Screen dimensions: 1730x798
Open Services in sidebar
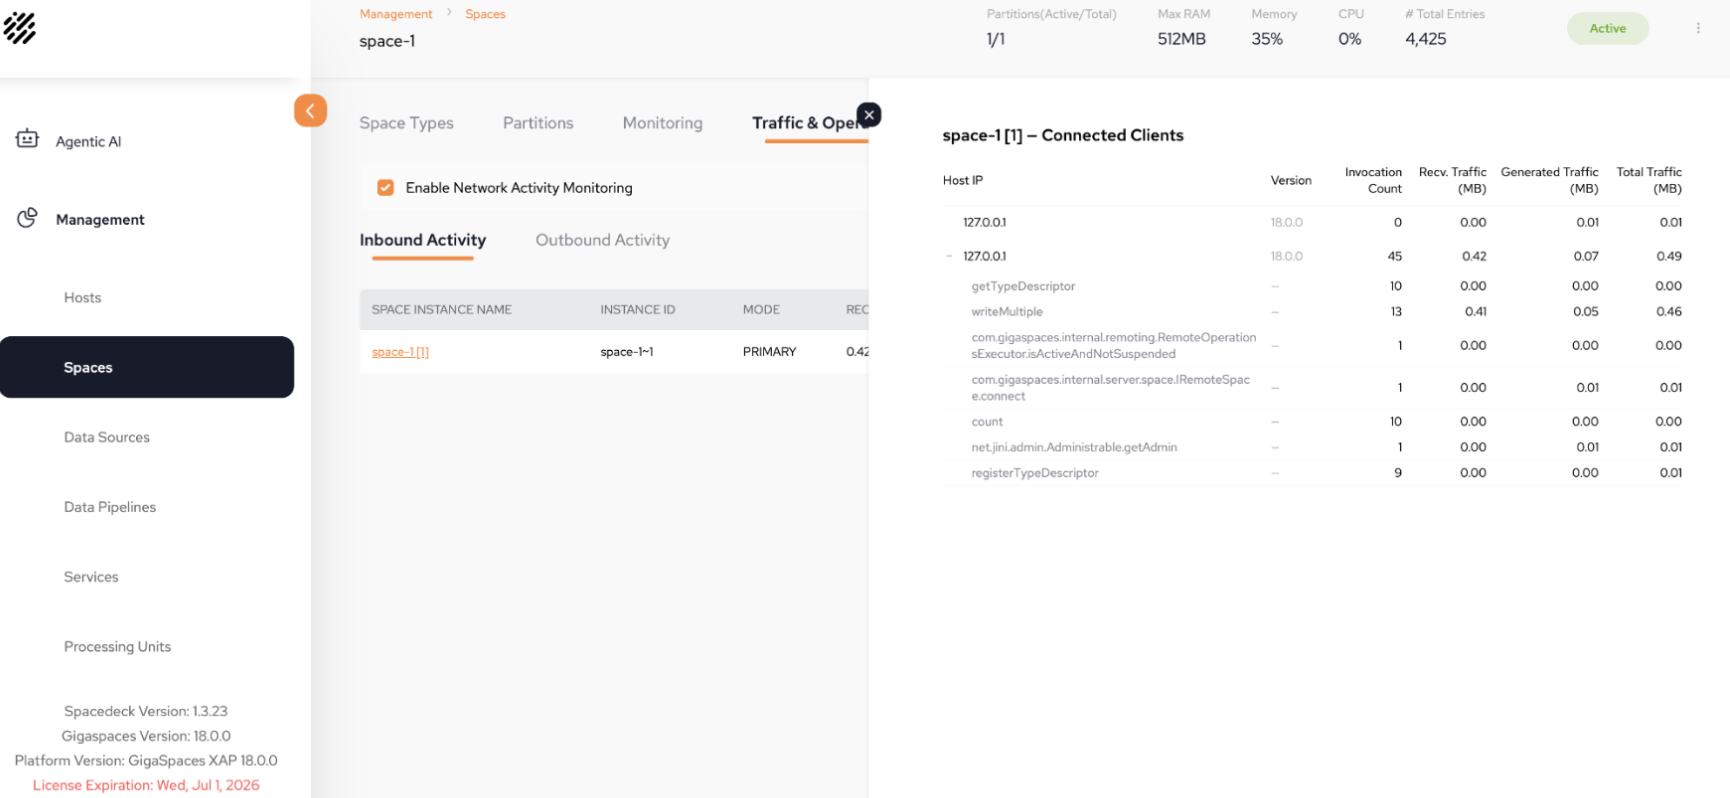coord(91,577)
